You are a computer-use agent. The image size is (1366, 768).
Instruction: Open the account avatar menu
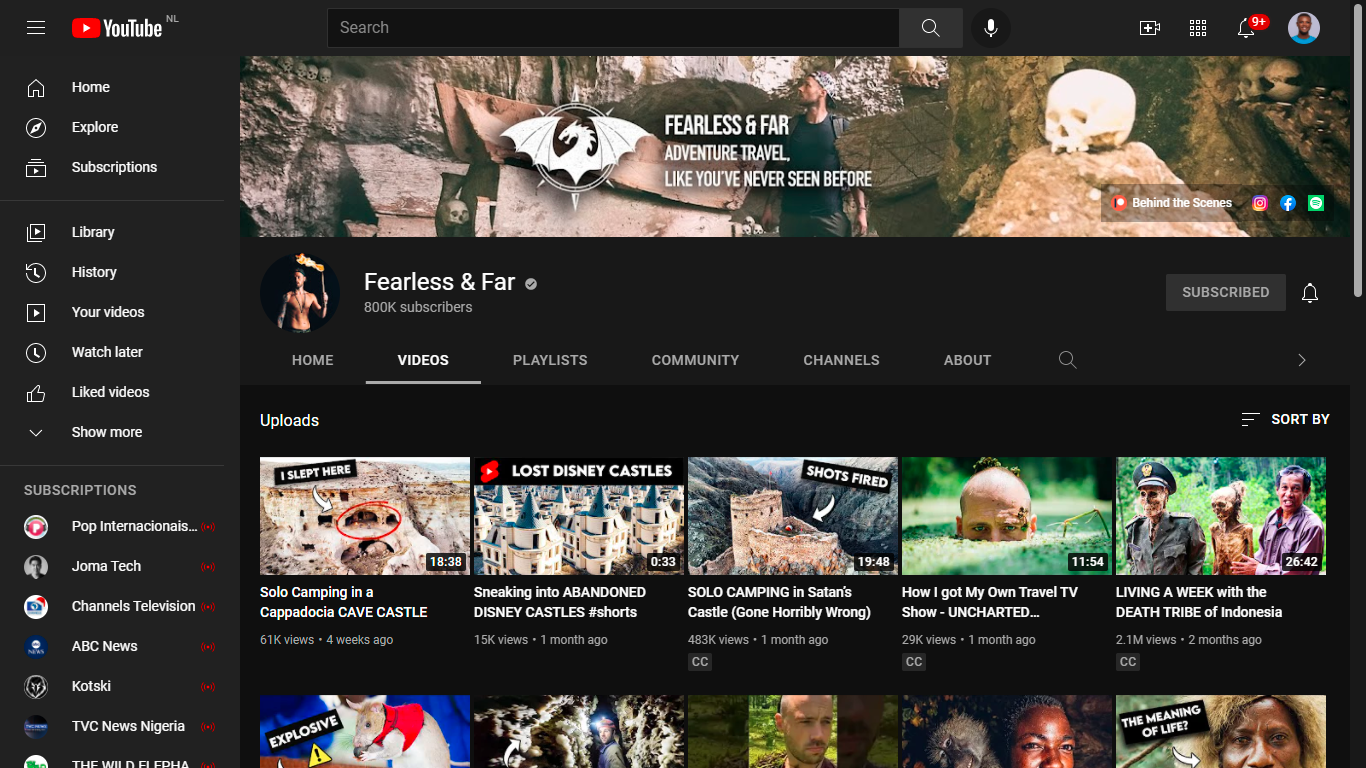pos(1304,28)
